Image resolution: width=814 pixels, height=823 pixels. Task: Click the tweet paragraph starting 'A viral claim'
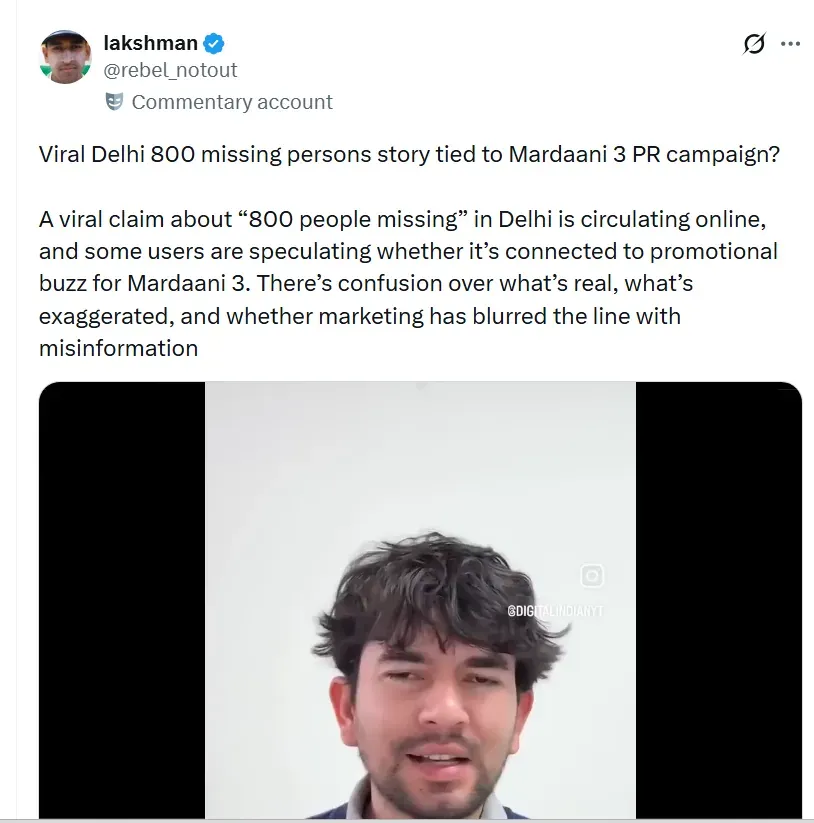408,283
